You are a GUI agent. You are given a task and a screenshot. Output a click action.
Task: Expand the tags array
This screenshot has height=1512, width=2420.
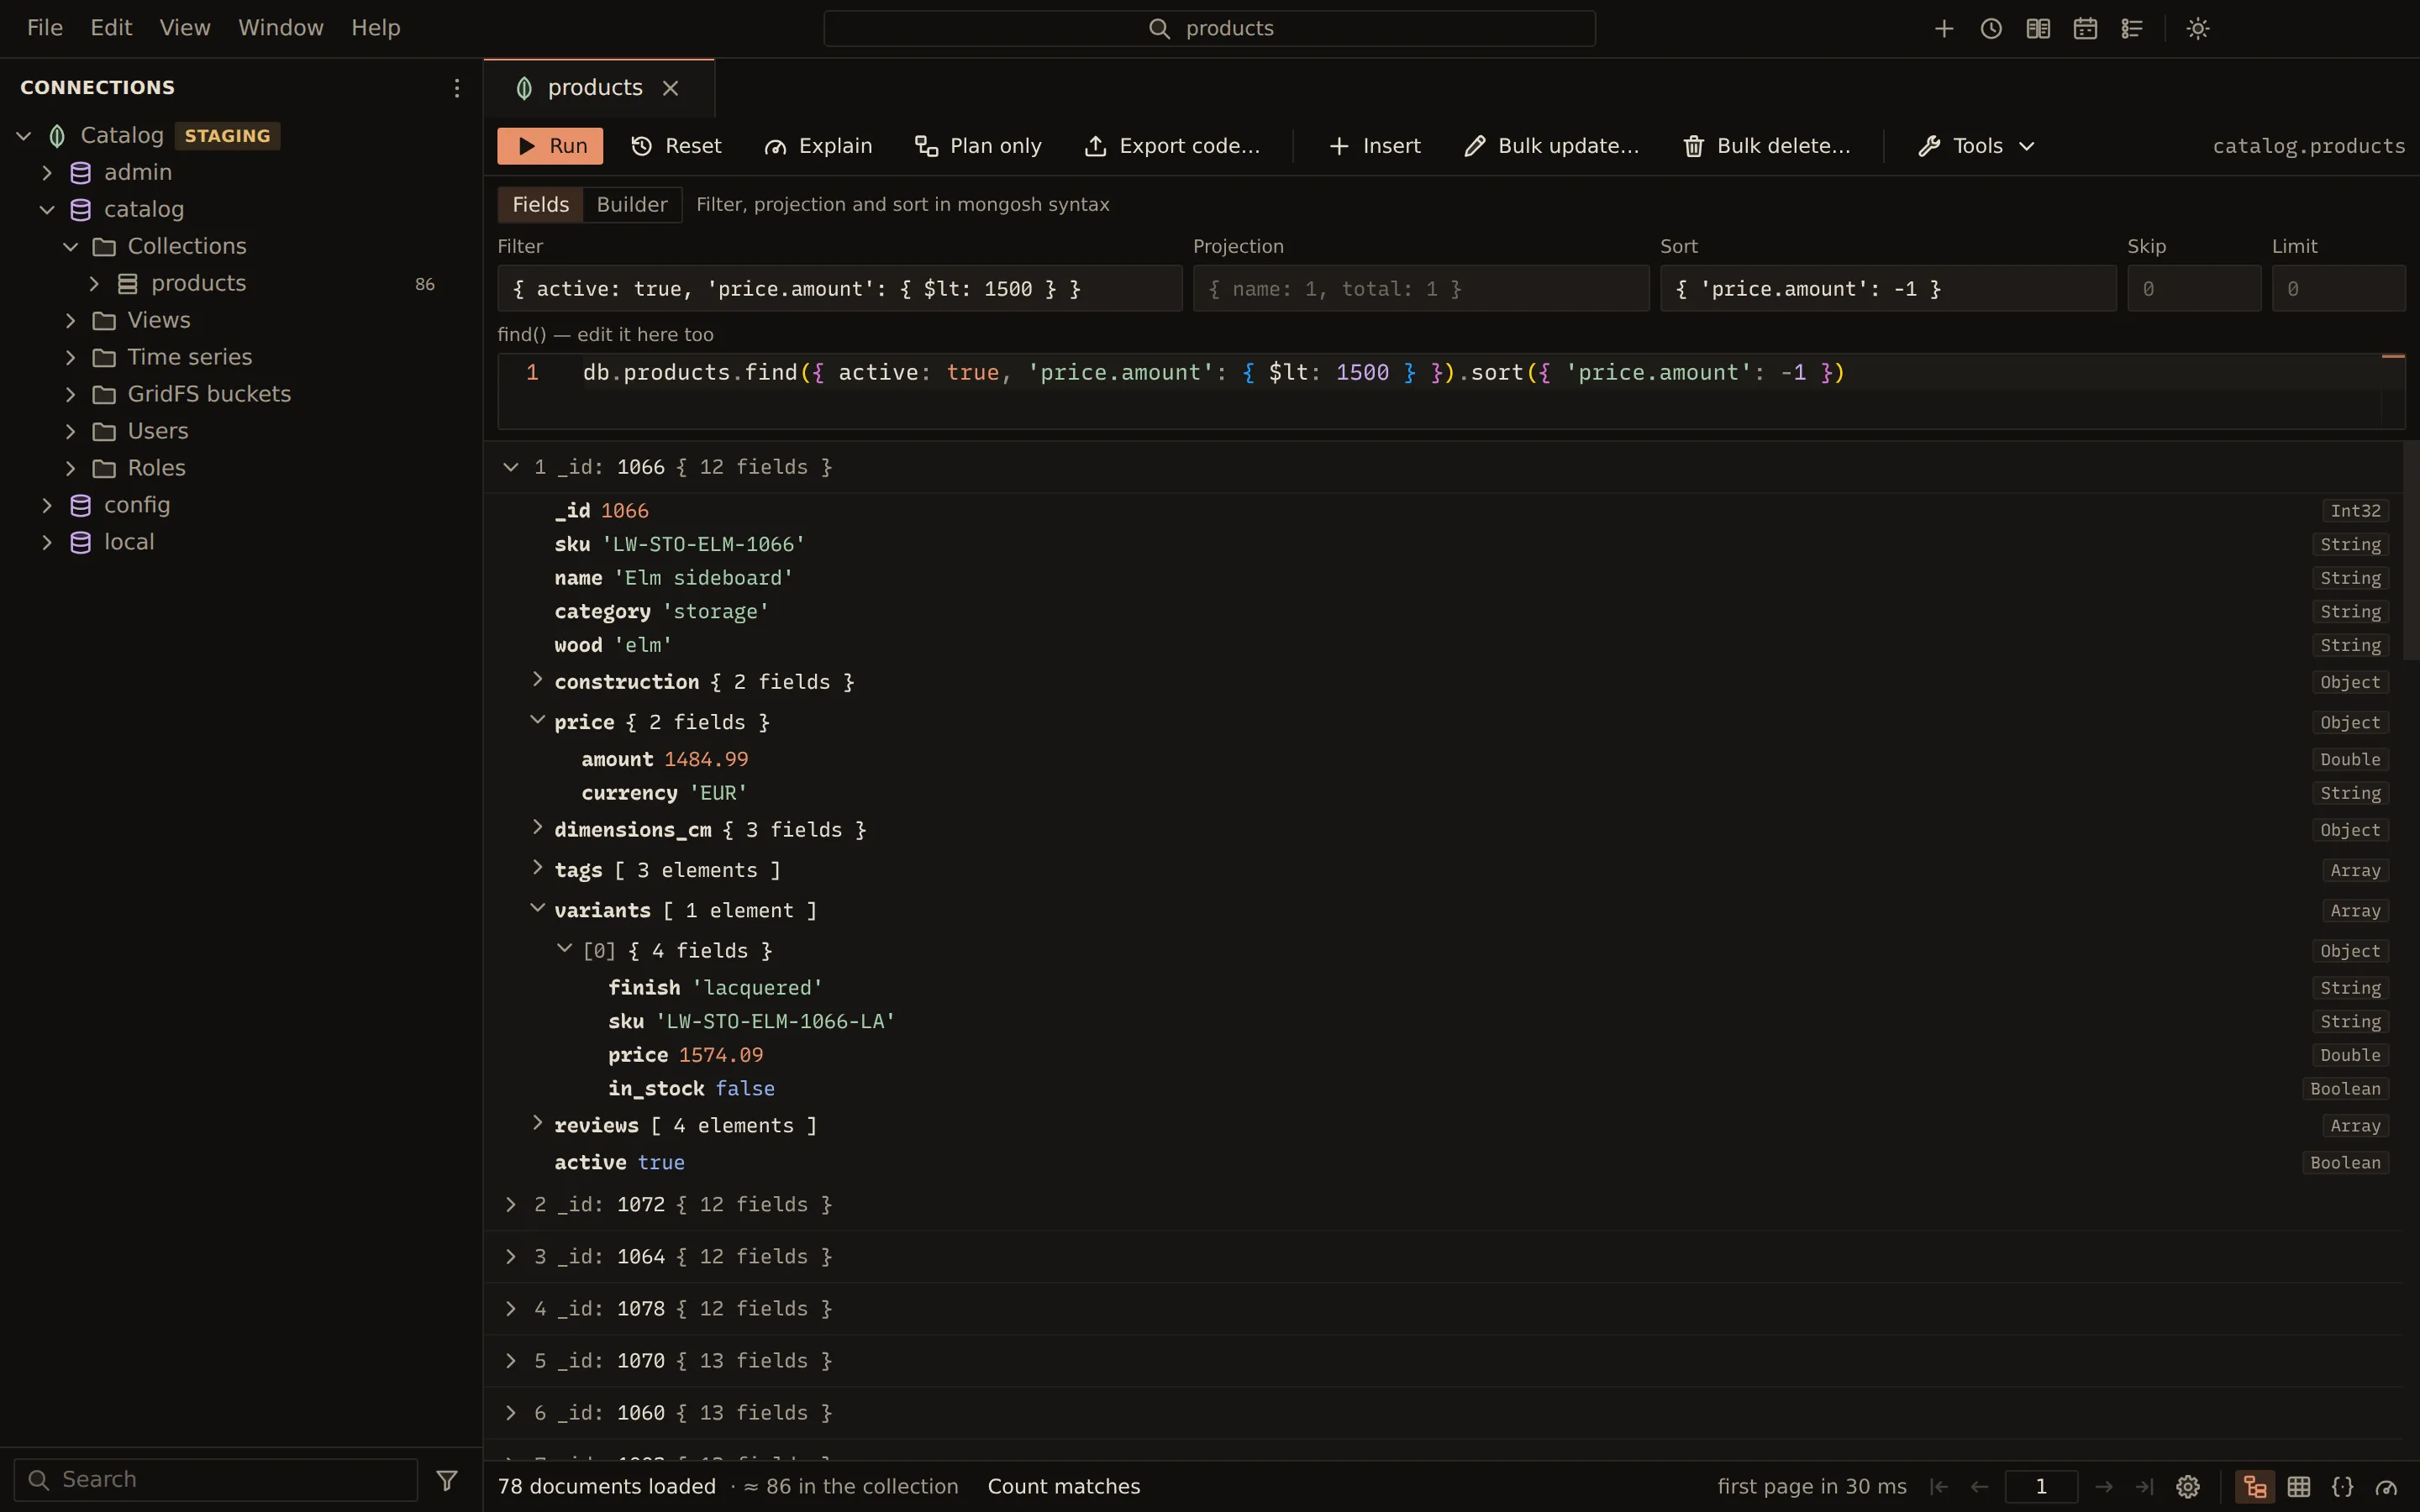537,868
